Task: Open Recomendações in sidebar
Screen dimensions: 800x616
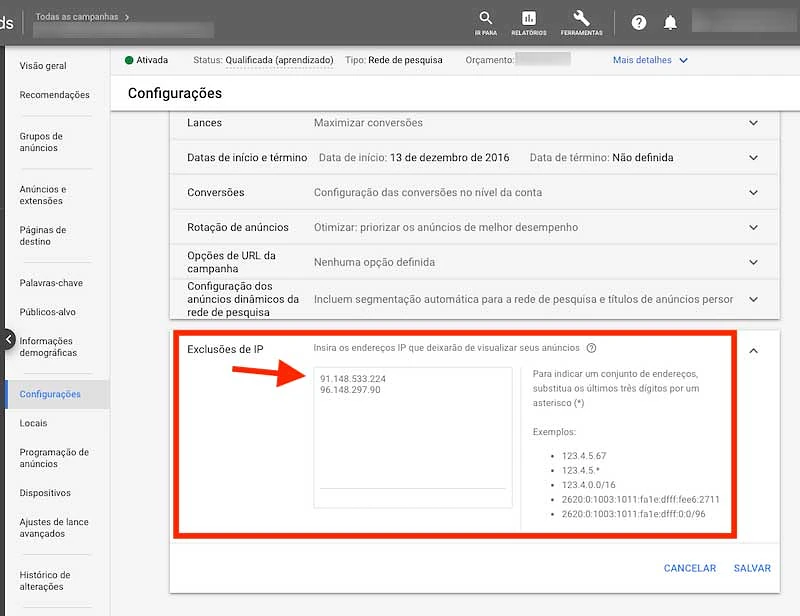Action: (54, 95)
